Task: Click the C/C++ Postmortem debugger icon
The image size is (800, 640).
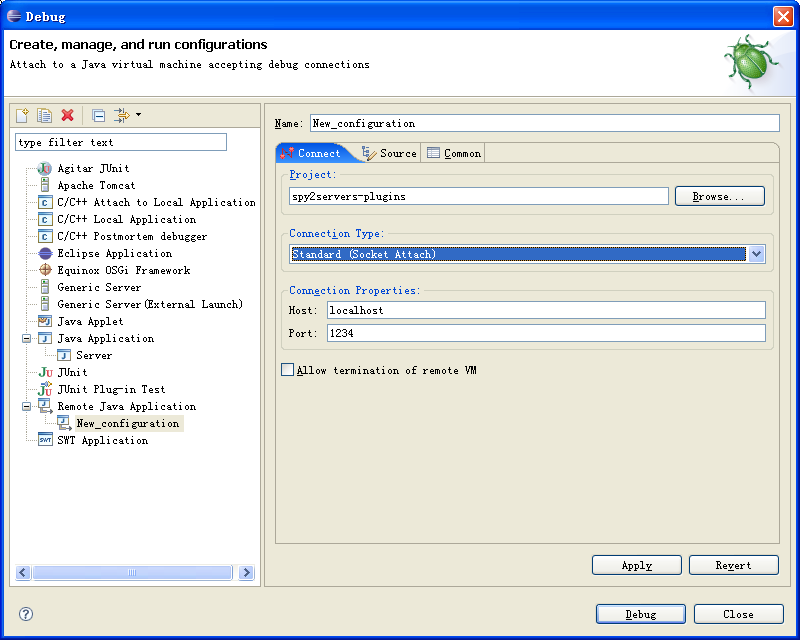Action: point(45,237)
